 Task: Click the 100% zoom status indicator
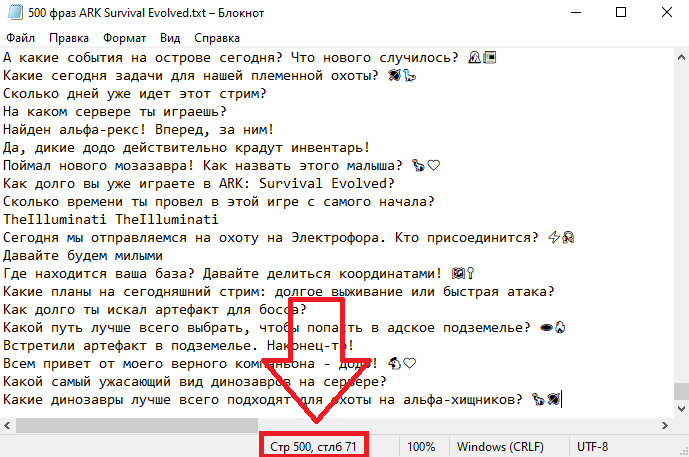[x=420, y=447]
